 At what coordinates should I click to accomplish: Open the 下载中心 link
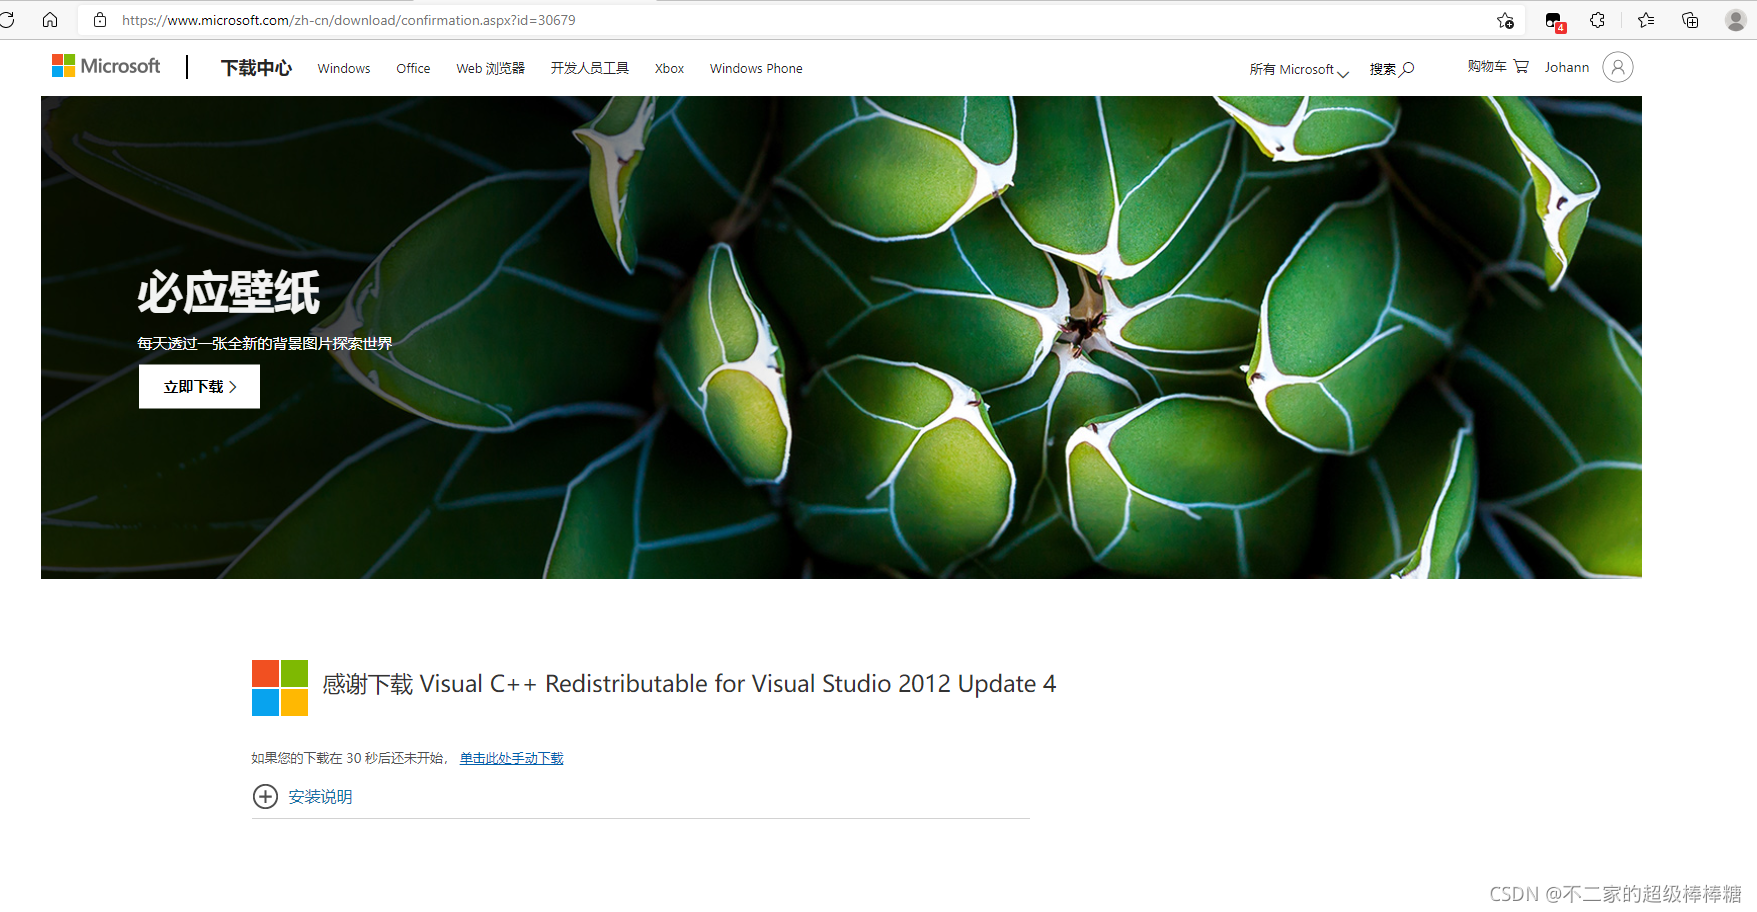pyautogui.click(x=256, y=68)
